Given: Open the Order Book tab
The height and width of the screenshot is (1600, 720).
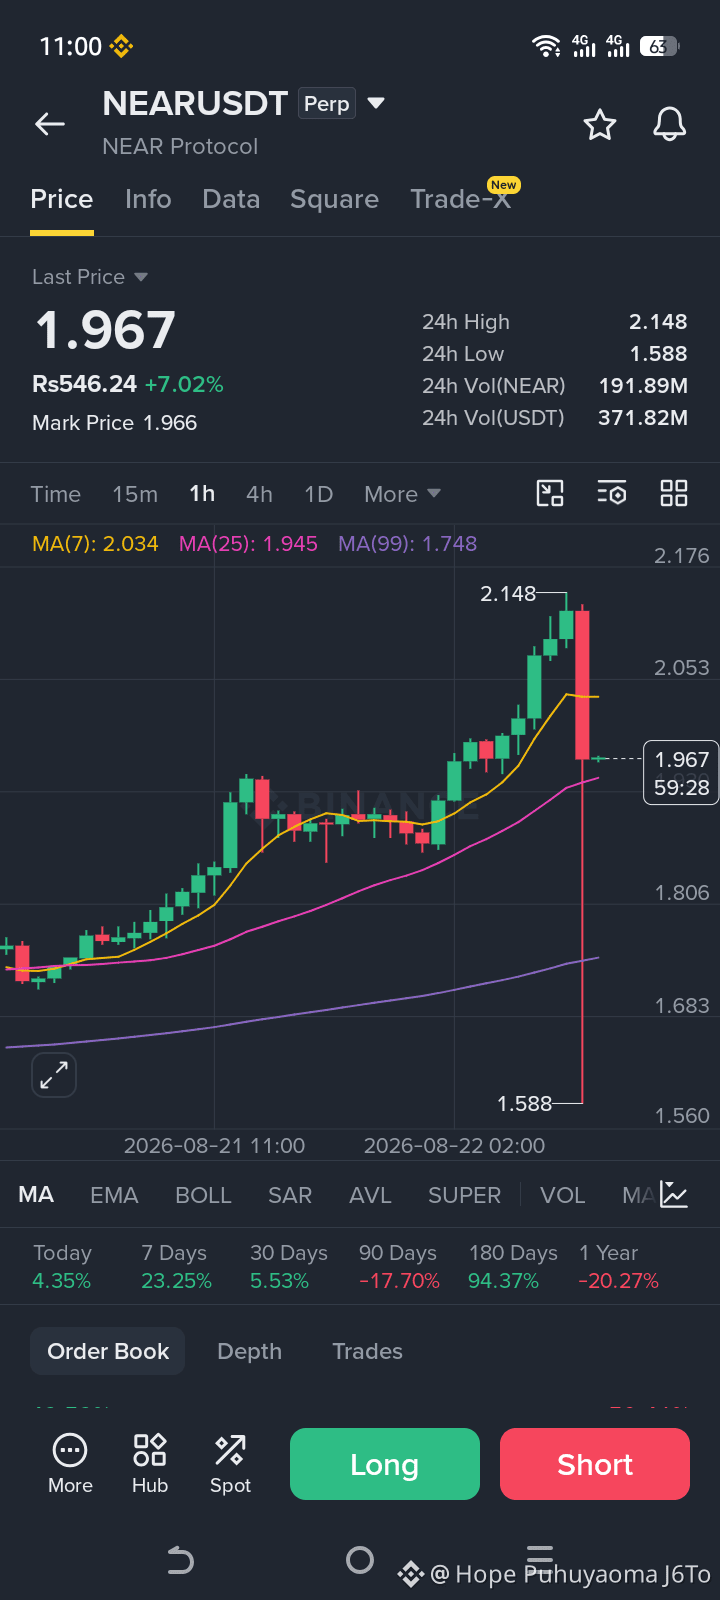Looking at the screenshot, I should coord(108,1351).
